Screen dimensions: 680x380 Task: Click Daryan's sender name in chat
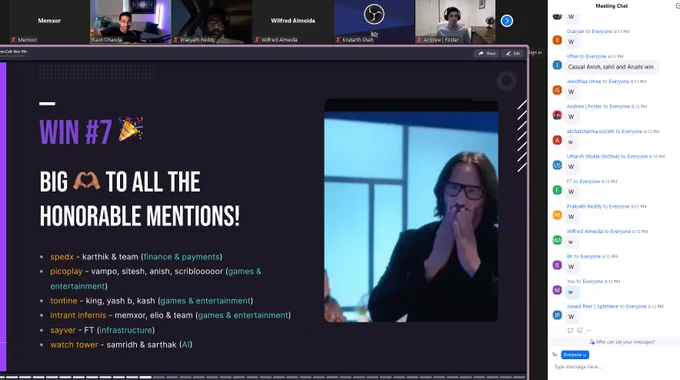pyautogui.click(x=575, y=31)
